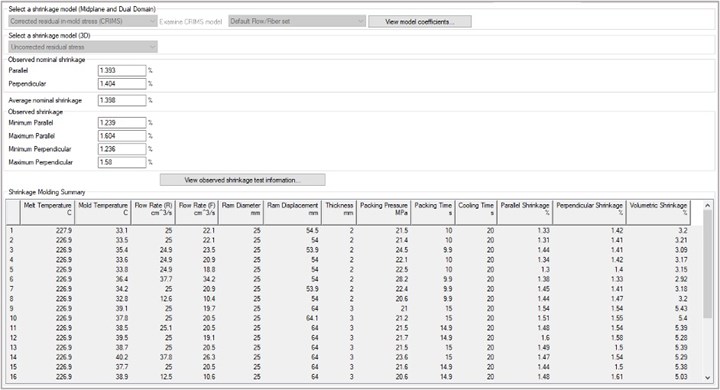Click the Maximum Parallel shrinkage field

tap(122, 136)
